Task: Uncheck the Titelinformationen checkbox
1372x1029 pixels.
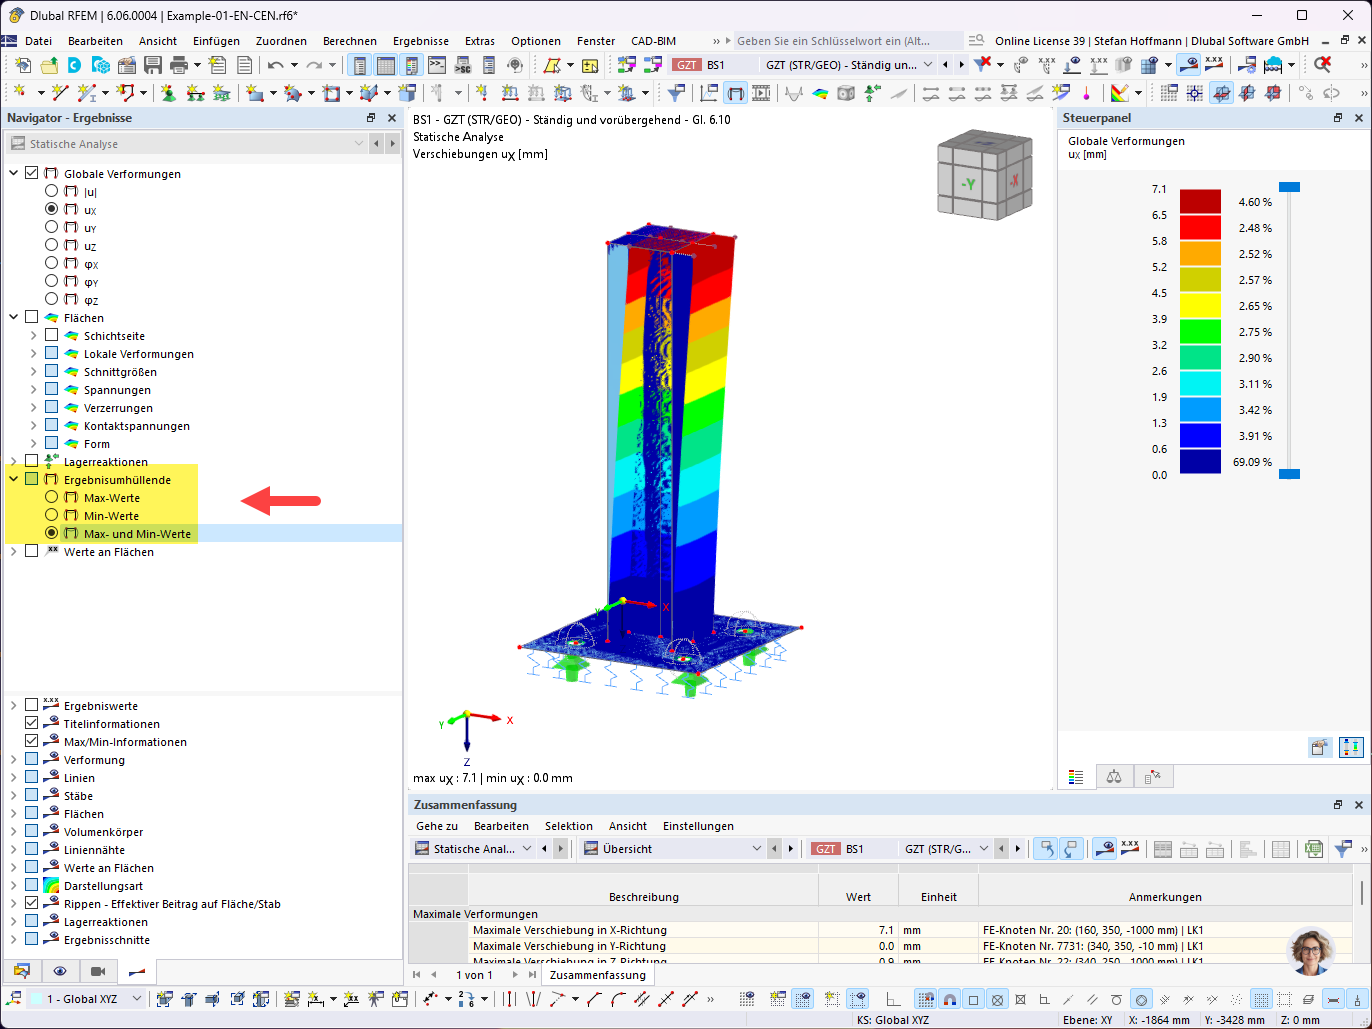Action: [x=32, y=724]
